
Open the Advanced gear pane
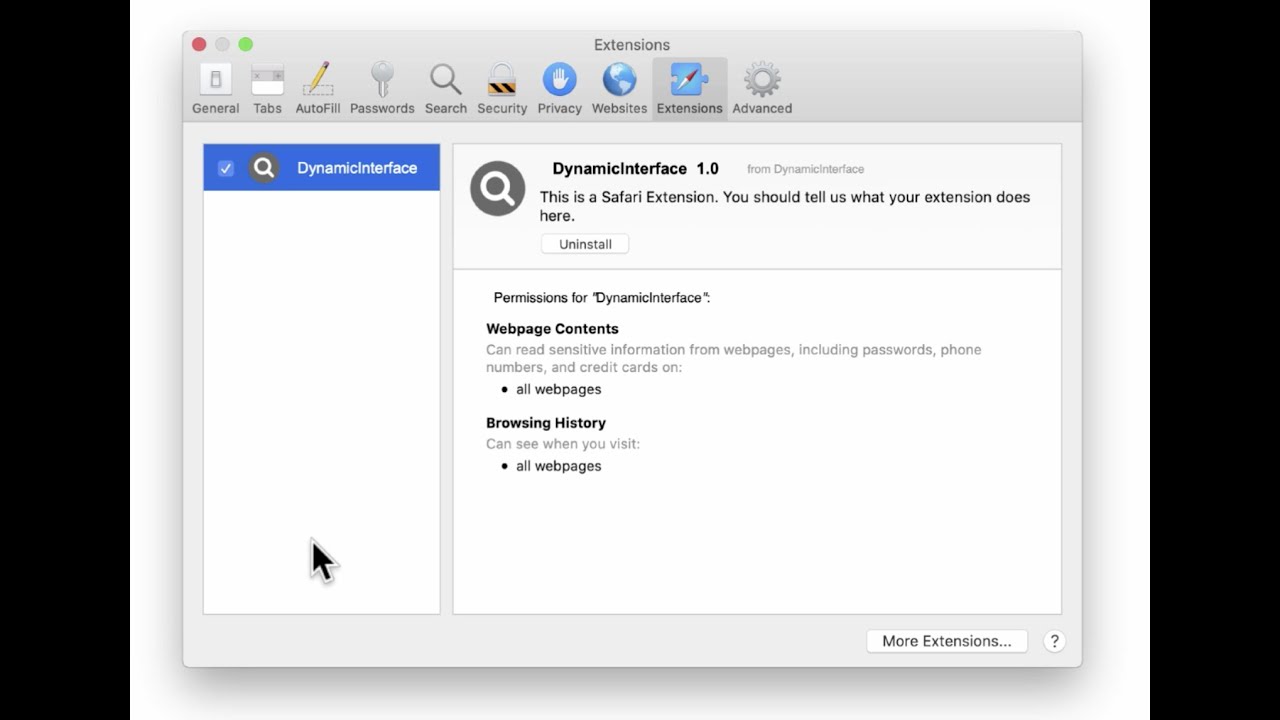pos(762,90)
